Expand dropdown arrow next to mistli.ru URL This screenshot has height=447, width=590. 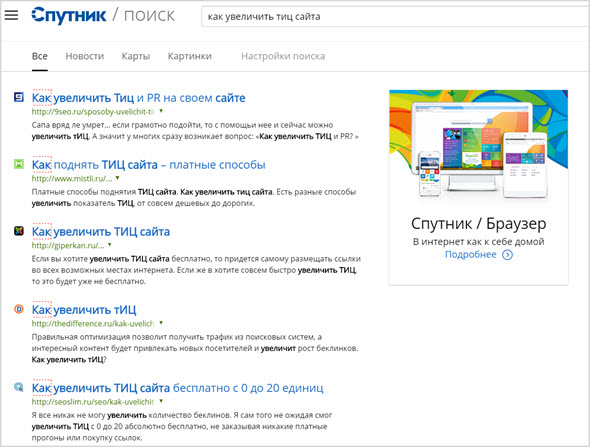[117, 178]
